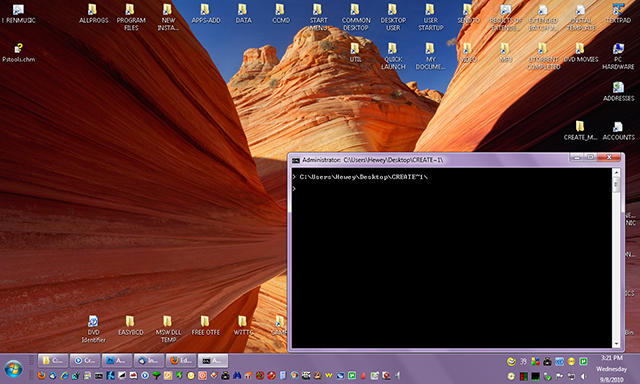Select the PC HARDWARE desktop icon
The width and height of the screenshot is (640, 384).
click(x=618, y=56)
